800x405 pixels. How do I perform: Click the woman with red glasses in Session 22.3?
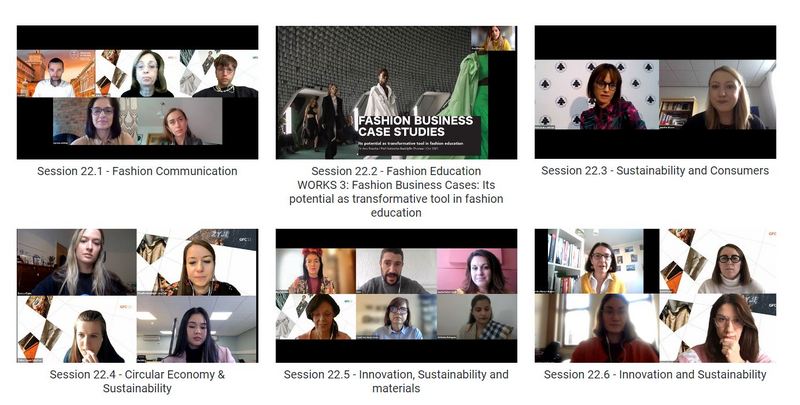point(597,94)
